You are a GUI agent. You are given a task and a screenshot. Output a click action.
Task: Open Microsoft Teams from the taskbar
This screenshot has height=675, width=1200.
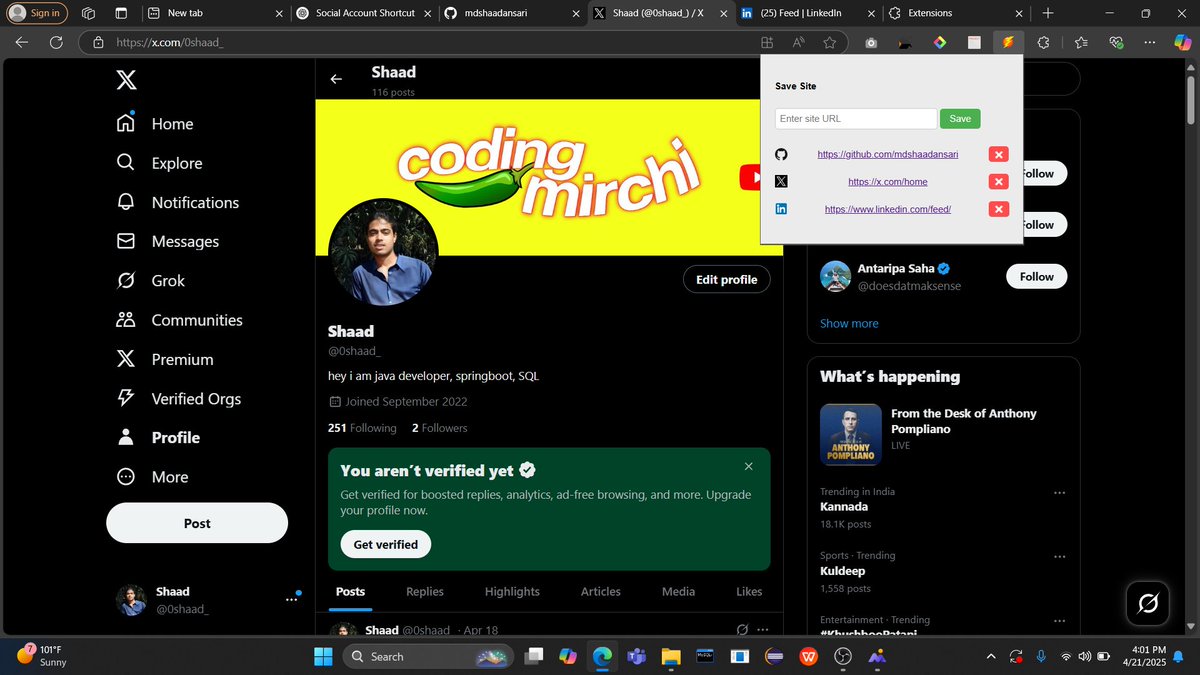636,656
